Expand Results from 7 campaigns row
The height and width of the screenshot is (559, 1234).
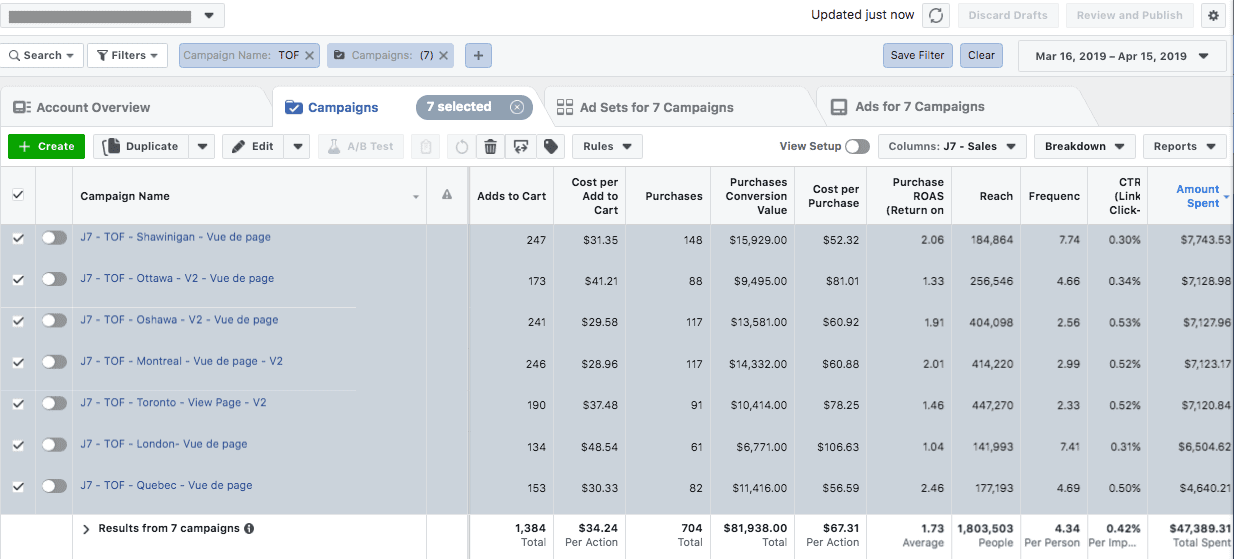pyautogui.click(x=86, y=529)
